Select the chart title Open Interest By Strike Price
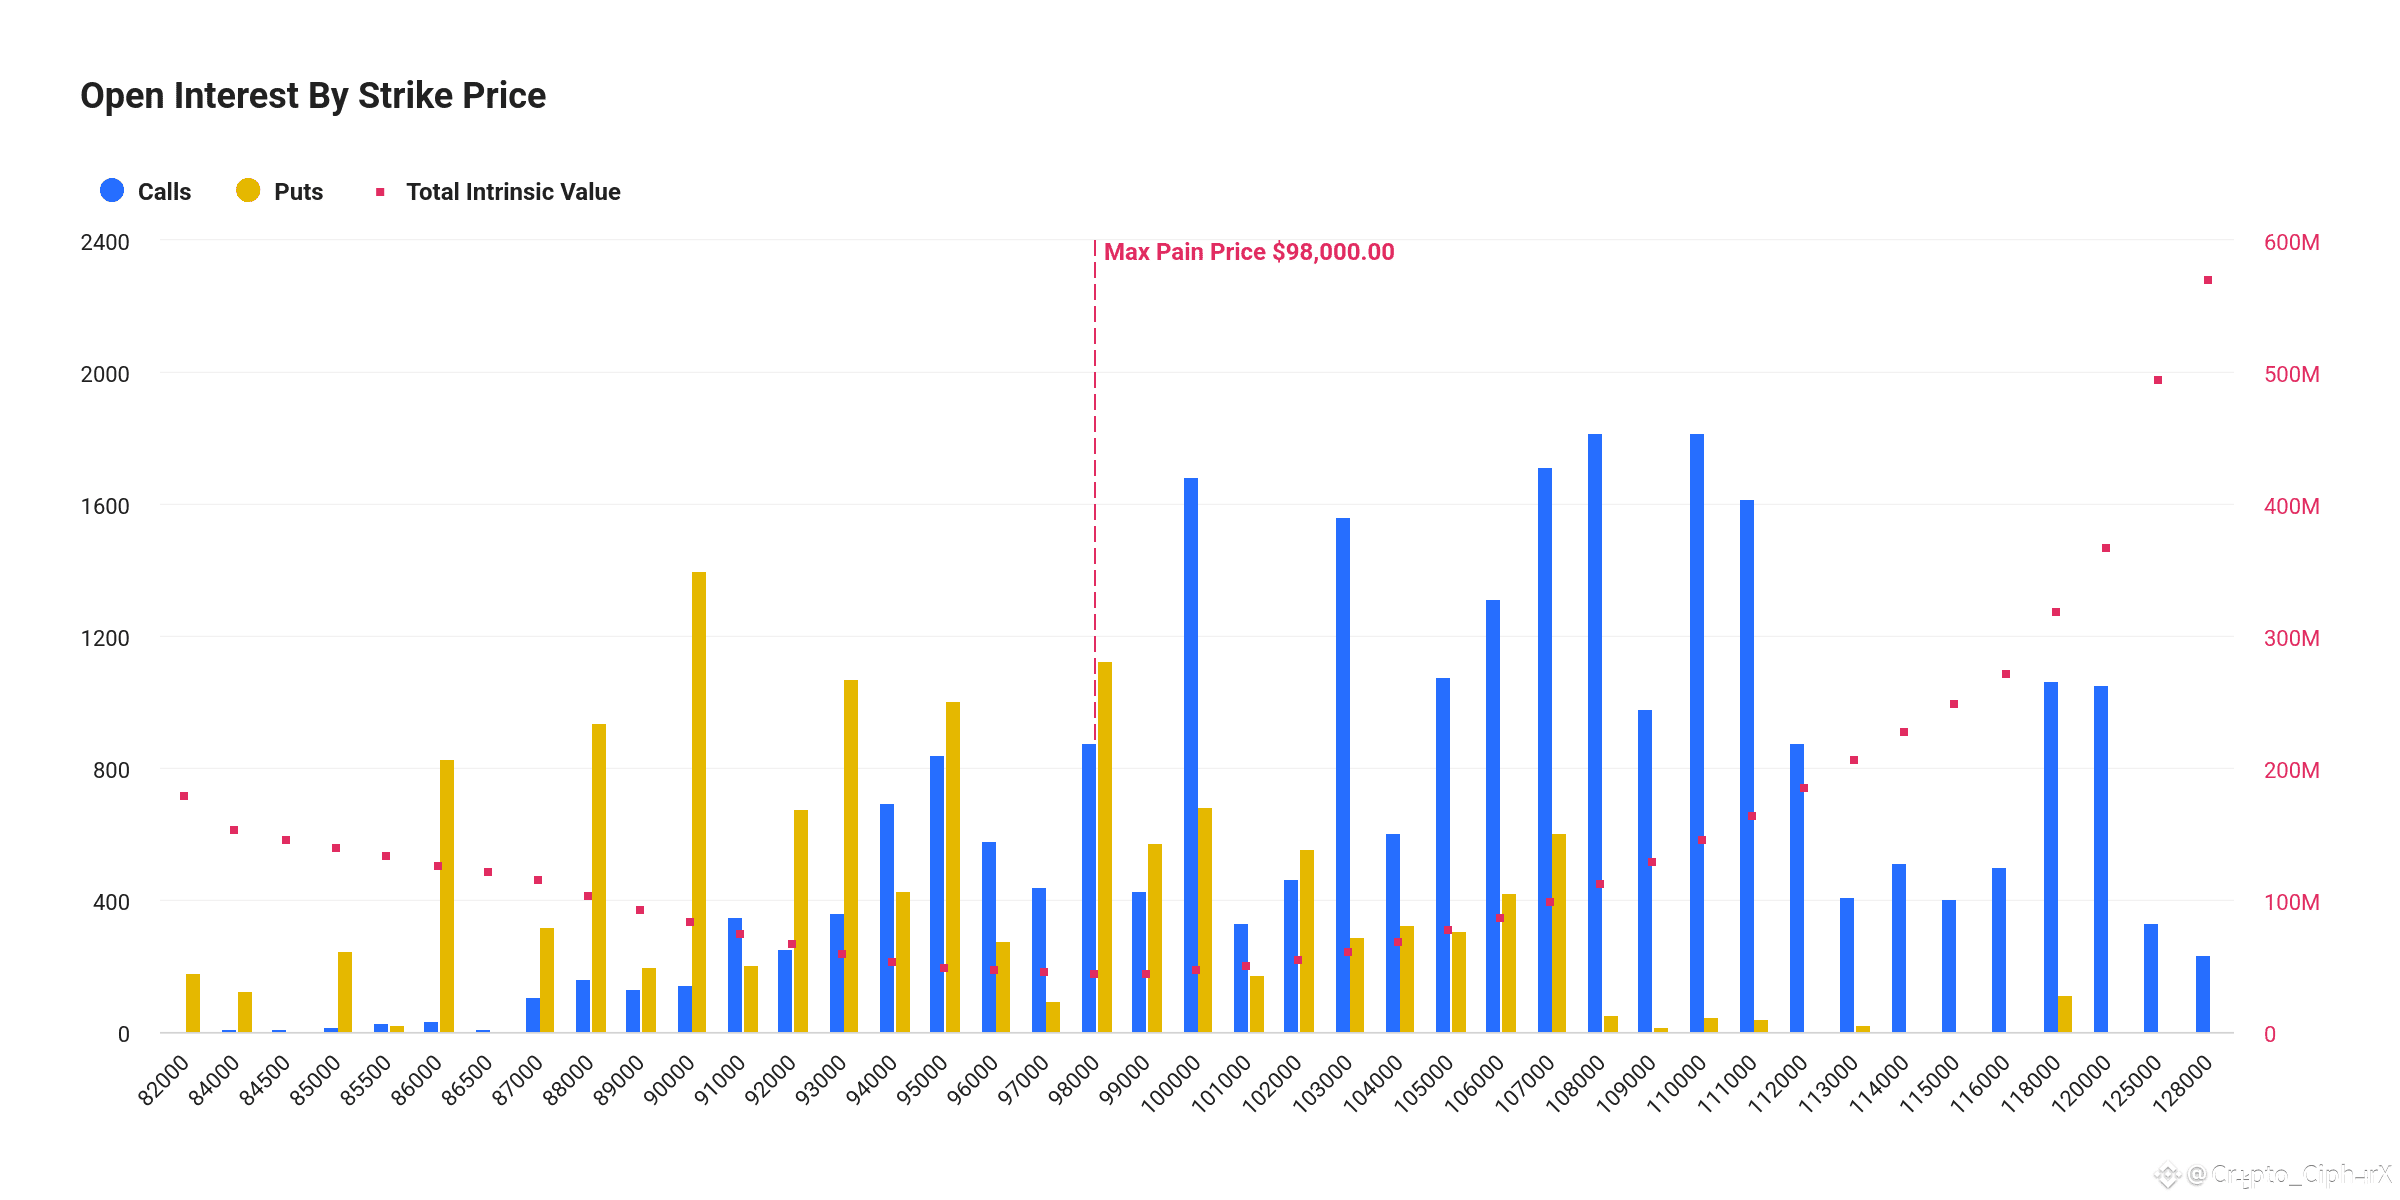Image resolution: width=2400 pixels, height=1200 pixels. tap(312, 95)
